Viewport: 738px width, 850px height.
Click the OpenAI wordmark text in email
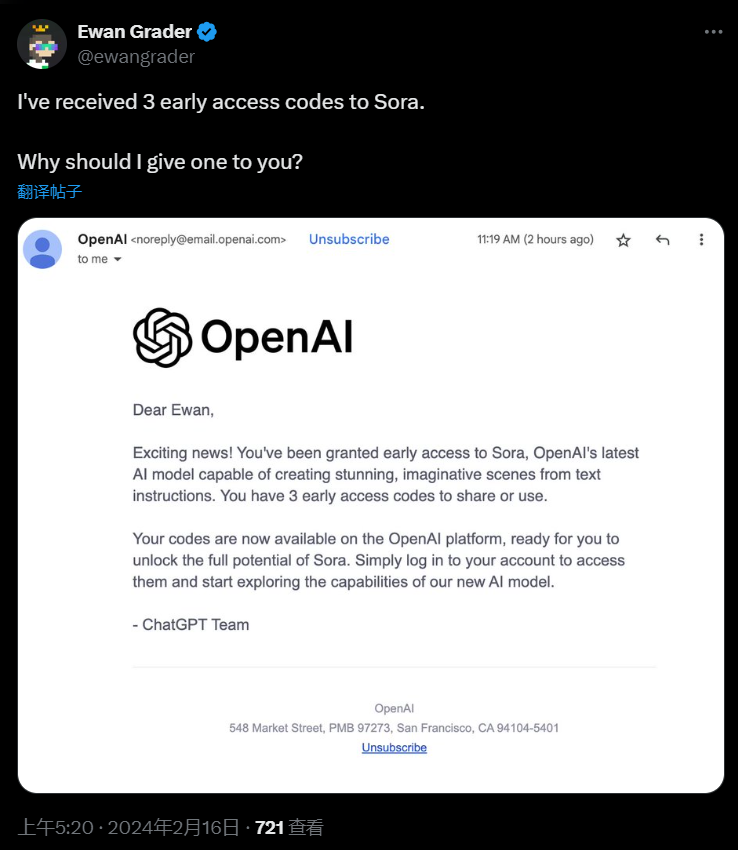(277, 337)
